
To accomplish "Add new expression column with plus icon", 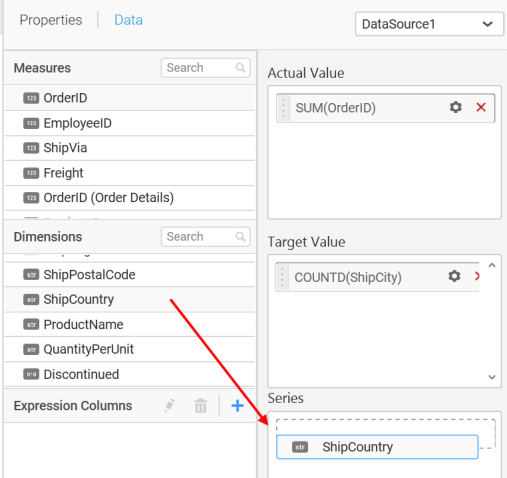I will tap(237, 406).
